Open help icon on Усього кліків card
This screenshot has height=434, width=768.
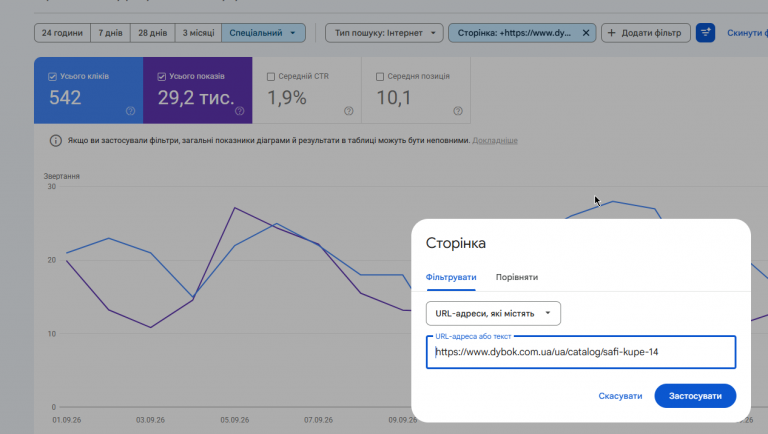tap(130, 111)
